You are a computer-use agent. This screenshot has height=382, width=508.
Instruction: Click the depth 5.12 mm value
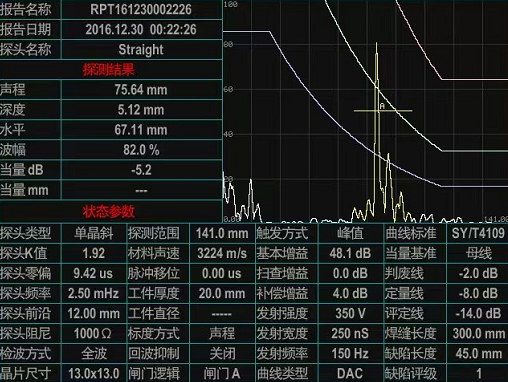[x=141, y=110]
